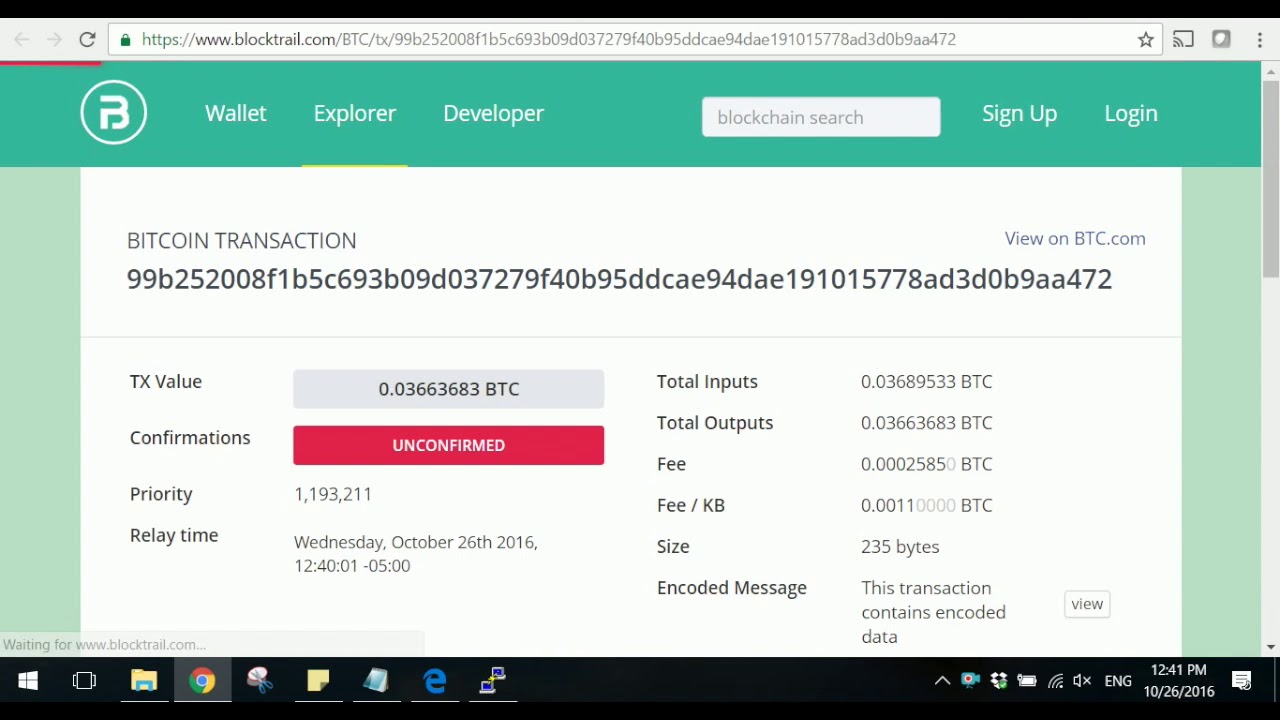Click the muted volume tray icon
This screenshot has width=1280, height=720.
click(1082, 681)
